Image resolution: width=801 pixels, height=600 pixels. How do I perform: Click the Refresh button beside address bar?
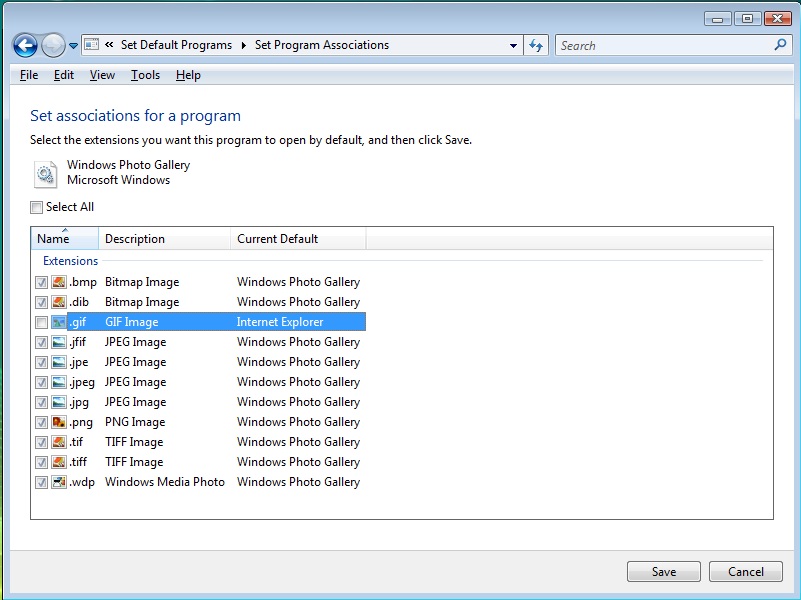click(536, 45)
